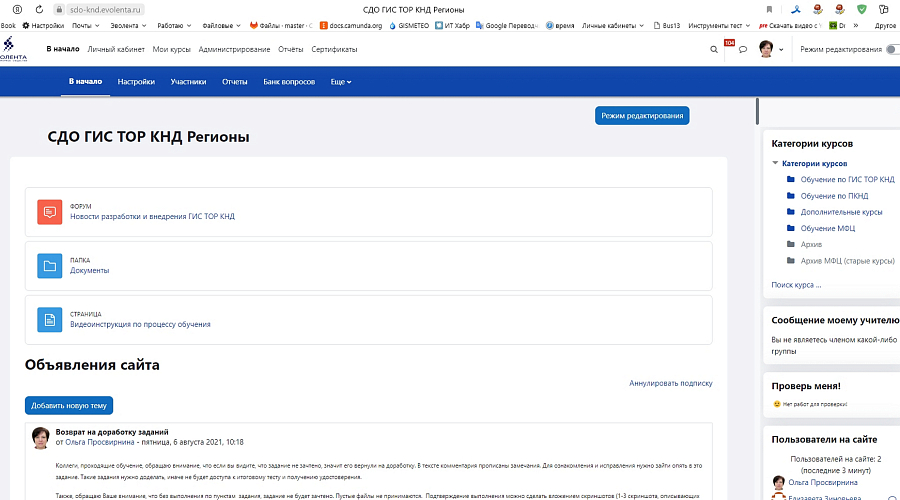Click the address bar sdo-knd.evolenta.ru
This screenshot has height=500, width=900.
coord(105,10)
